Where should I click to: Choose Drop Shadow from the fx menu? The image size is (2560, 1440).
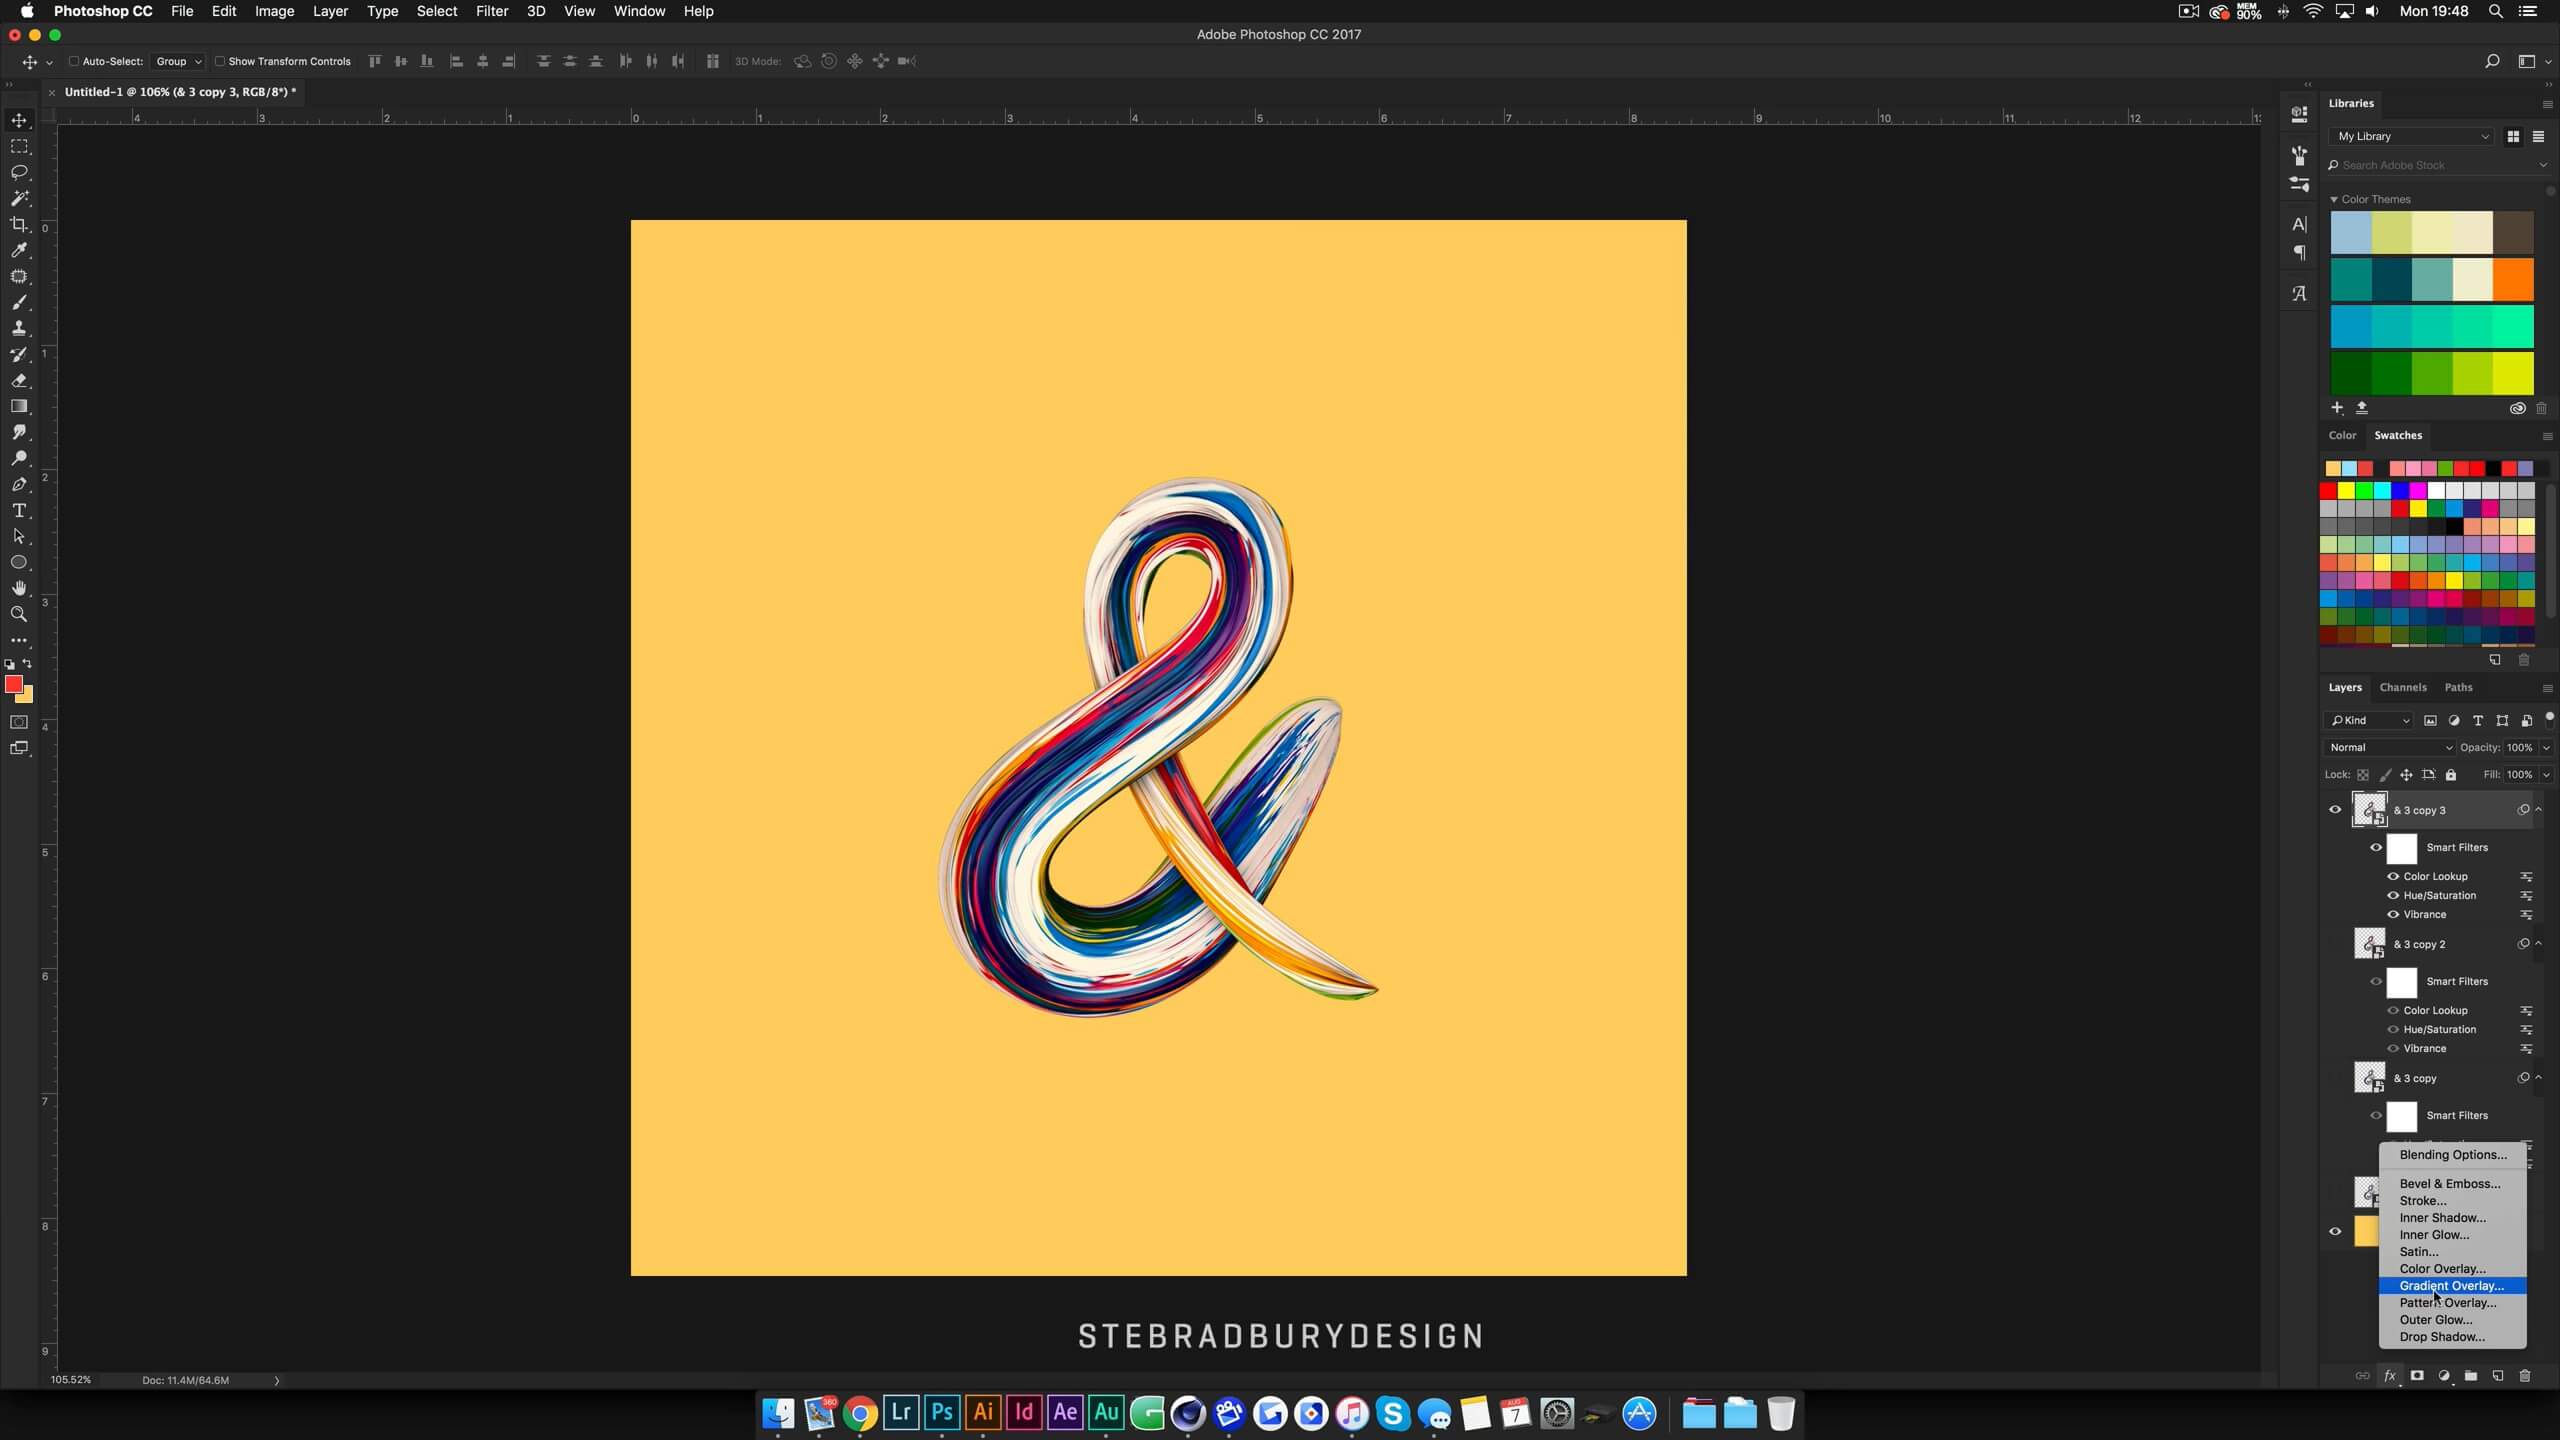2441,1337
